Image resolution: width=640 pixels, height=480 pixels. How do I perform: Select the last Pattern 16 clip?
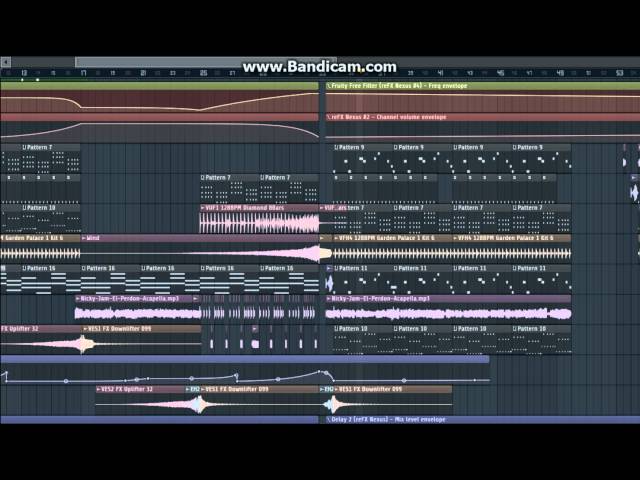pyautogui.click(x=289, y=280)
